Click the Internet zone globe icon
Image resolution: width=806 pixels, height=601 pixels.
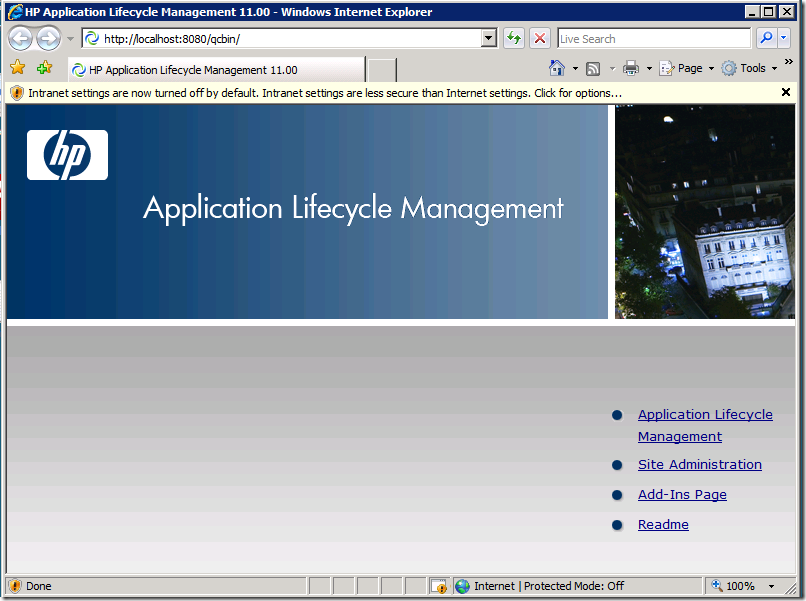(463, 586)
